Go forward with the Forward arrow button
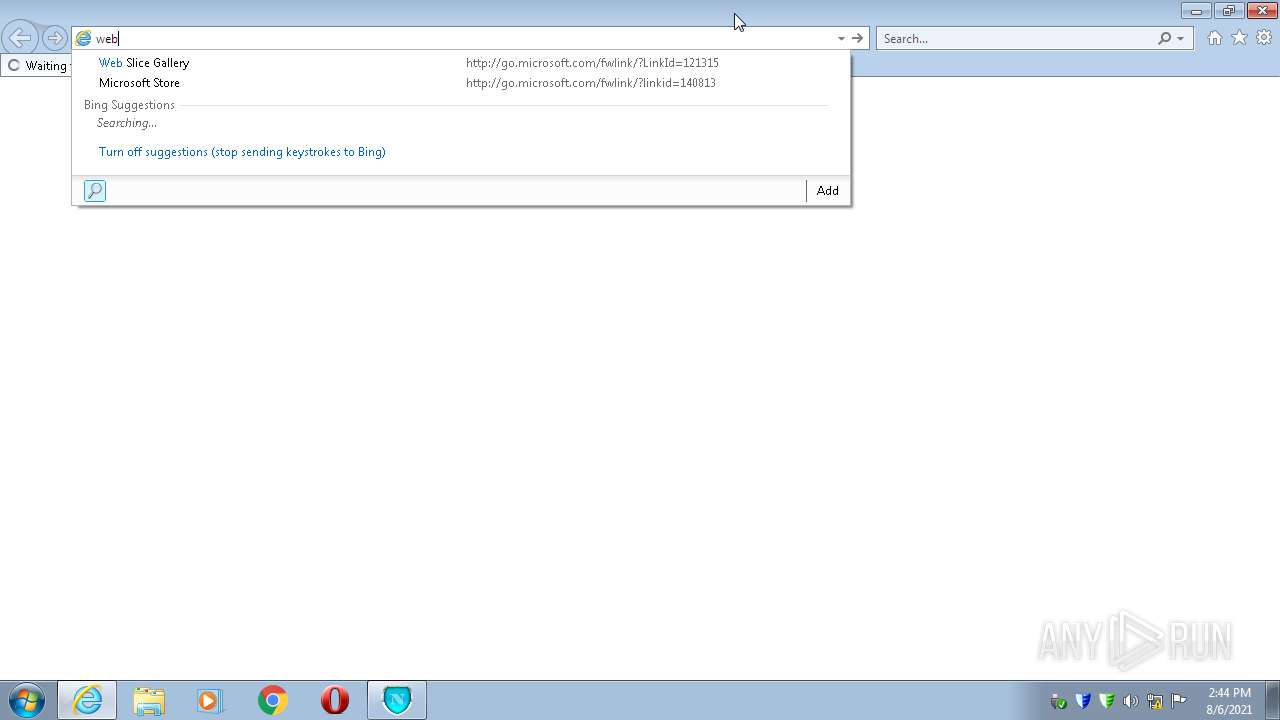The image size is (1280, 720). [54, 38]
